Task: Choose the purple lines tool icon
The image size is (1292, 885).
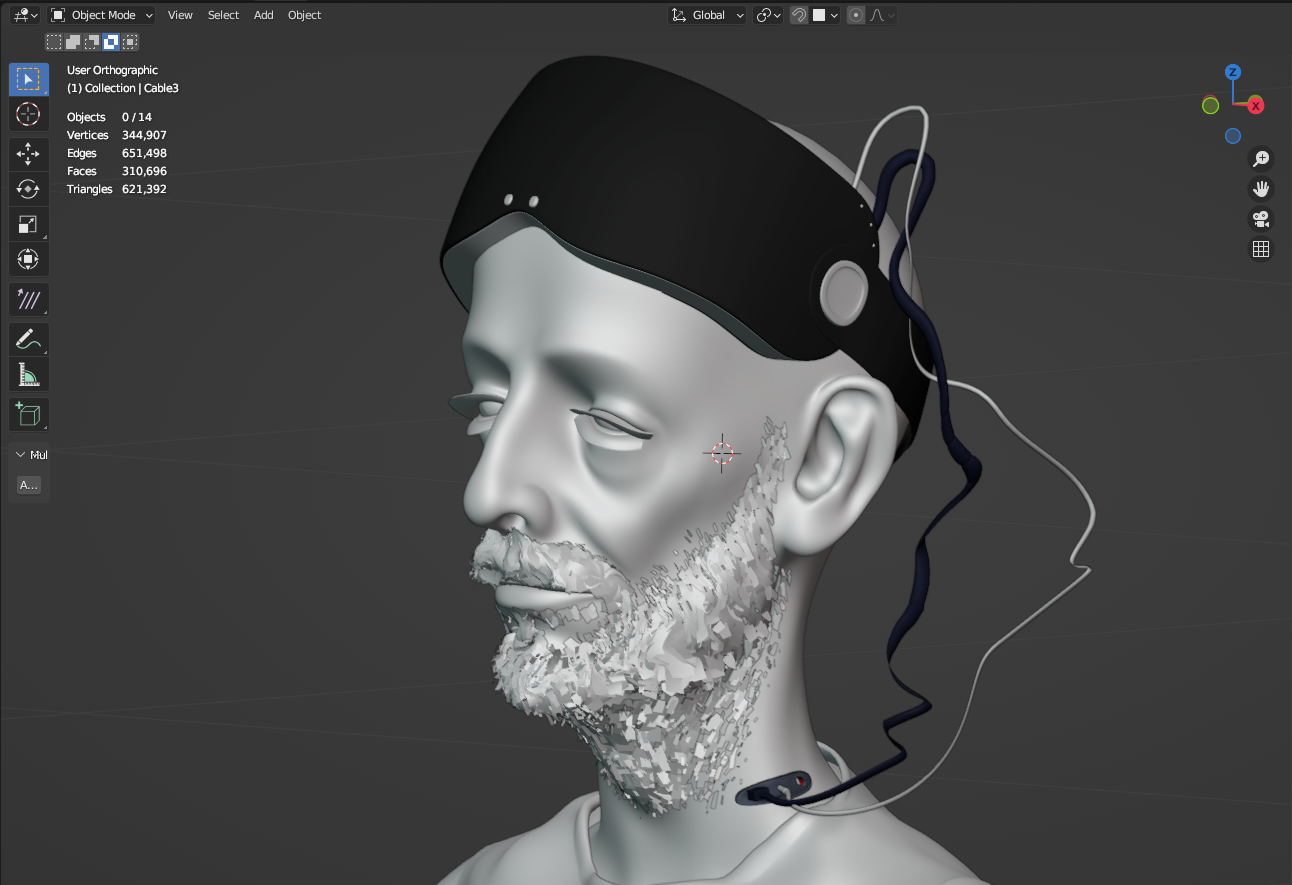Action: point(29,299)
